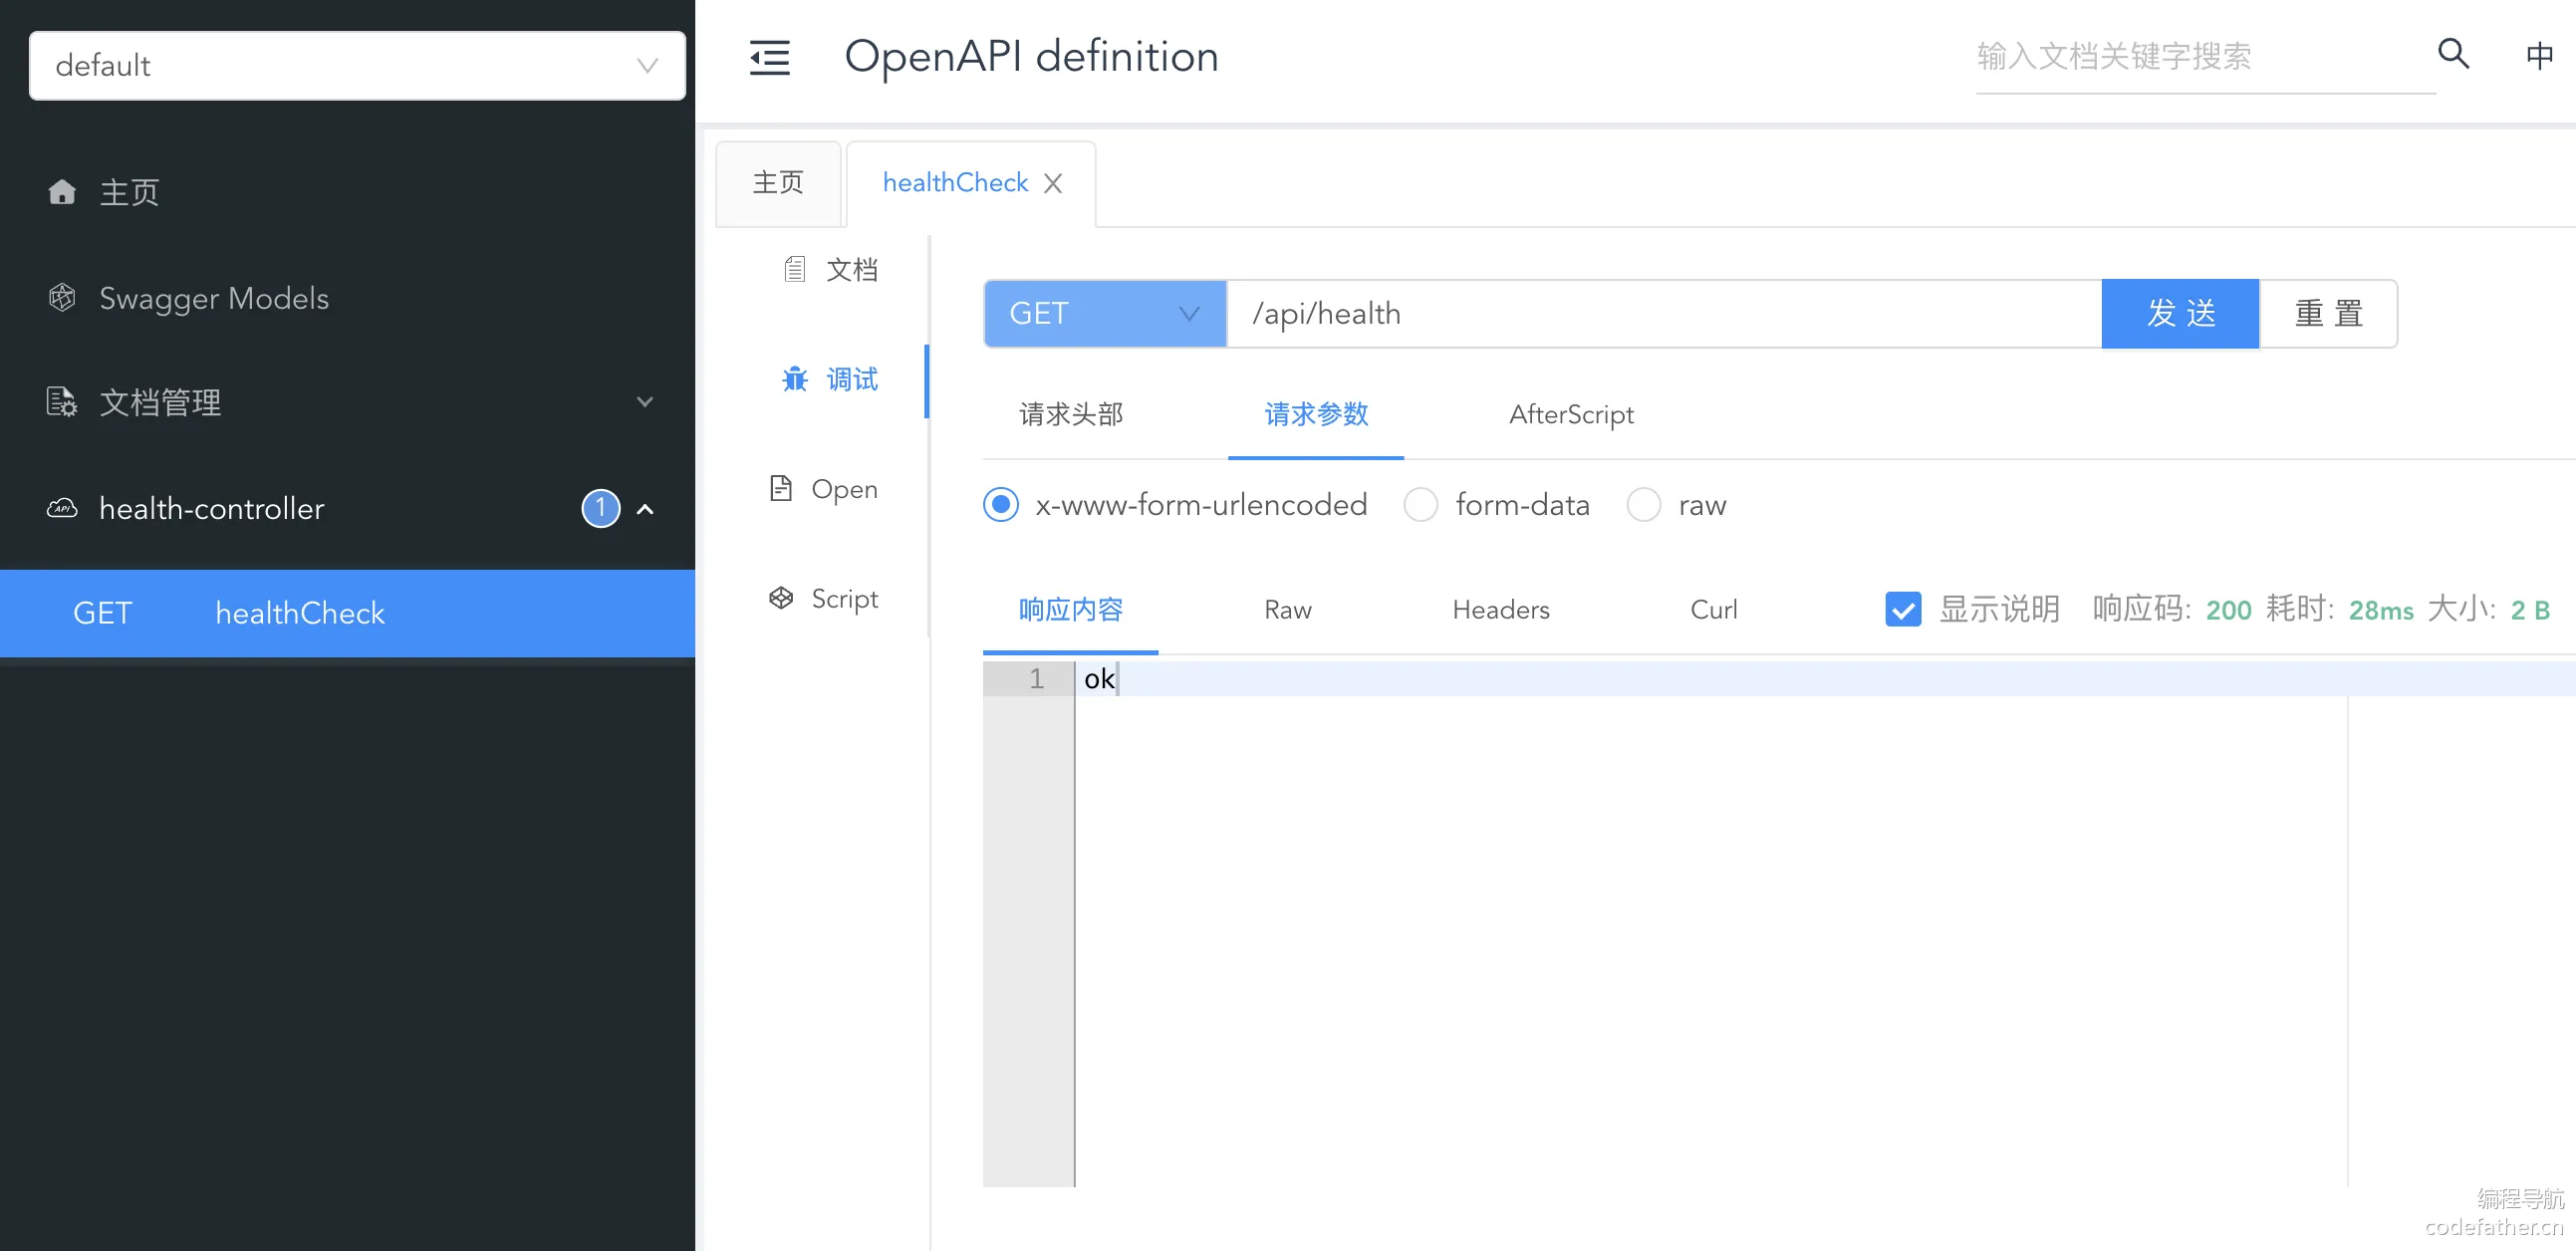
Task: Select the health-controller sidebar group
Action: [347, 508]
